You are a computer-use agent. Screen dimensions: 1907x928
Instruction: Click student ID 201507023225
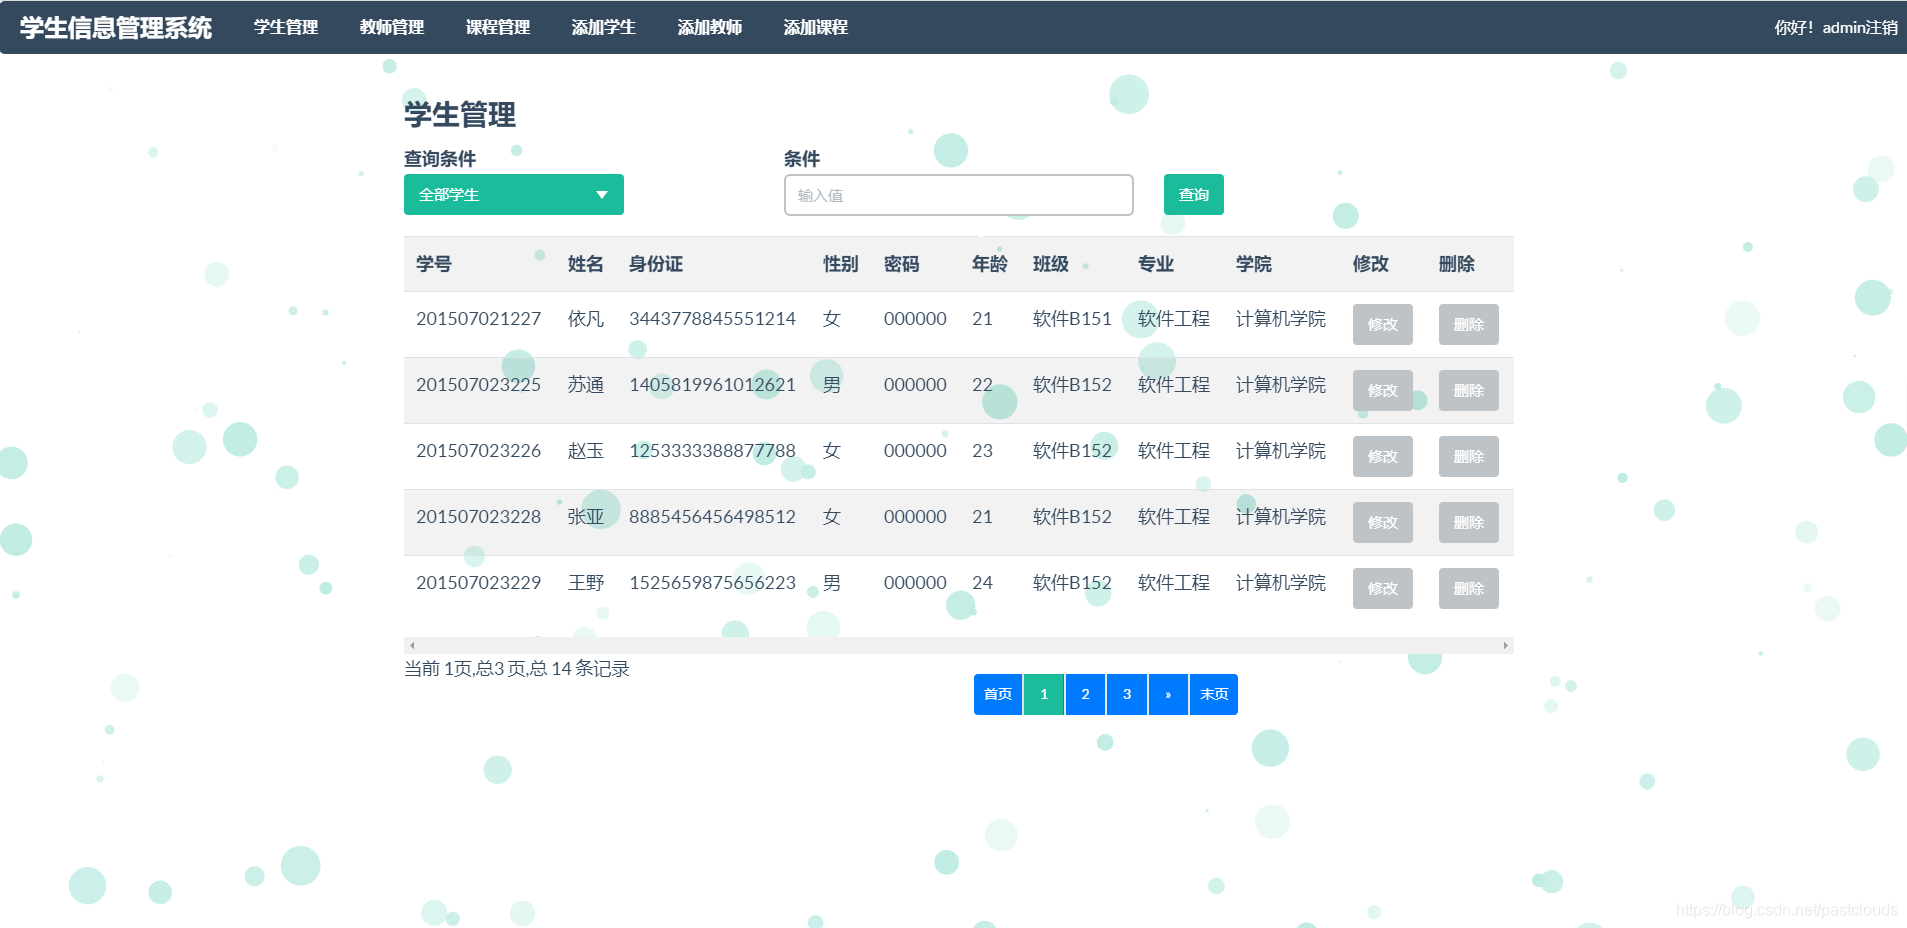(479, 384)
